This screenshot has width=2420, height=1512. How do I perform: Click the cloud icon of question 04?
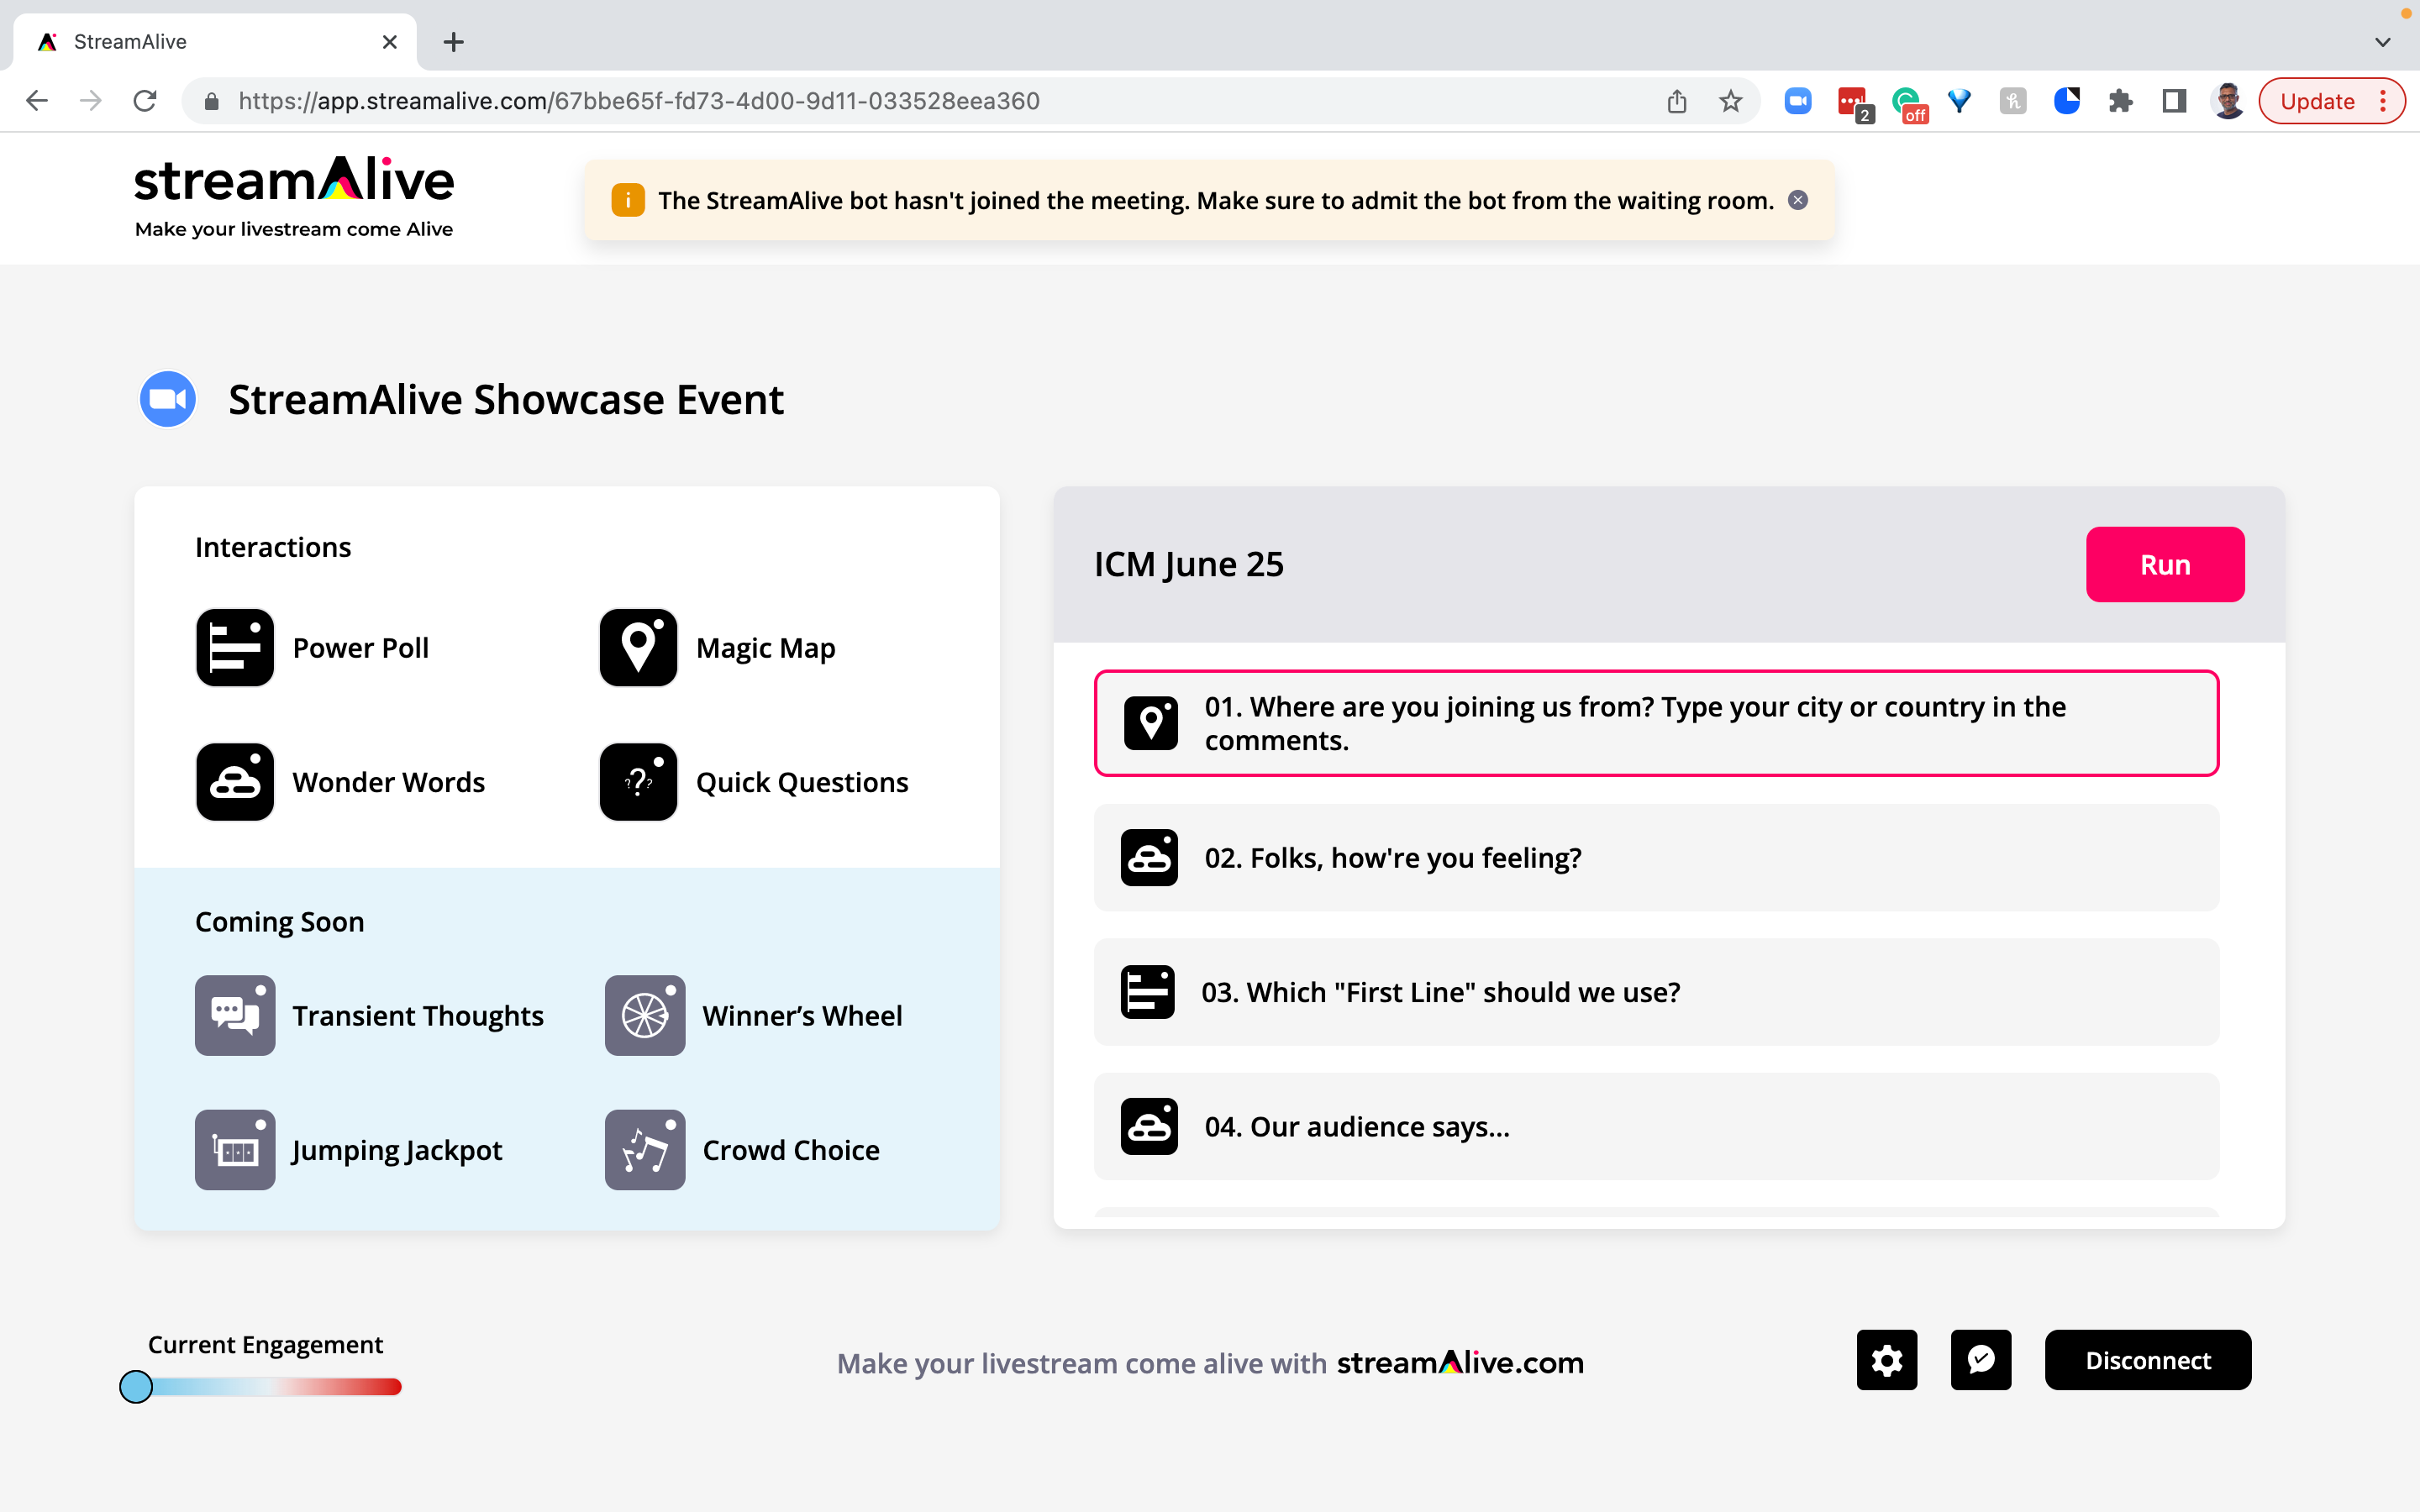[1149, 1127]
